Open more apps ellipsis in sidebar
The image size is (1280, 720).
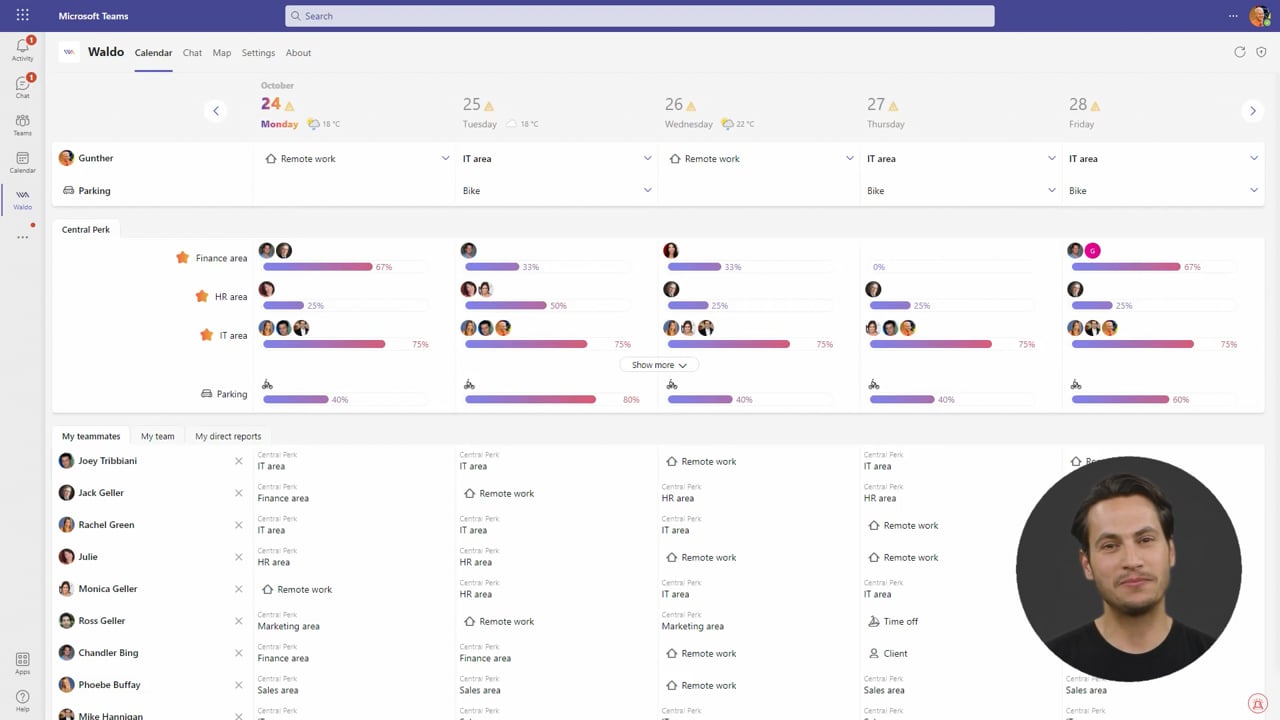click(22, 237)
